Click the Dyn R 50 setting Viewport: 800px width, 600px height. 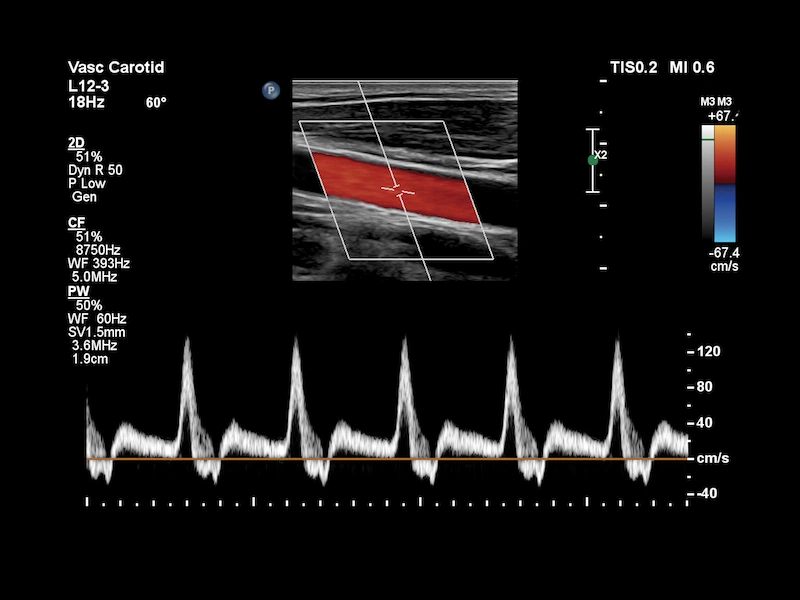coord(95,170)
